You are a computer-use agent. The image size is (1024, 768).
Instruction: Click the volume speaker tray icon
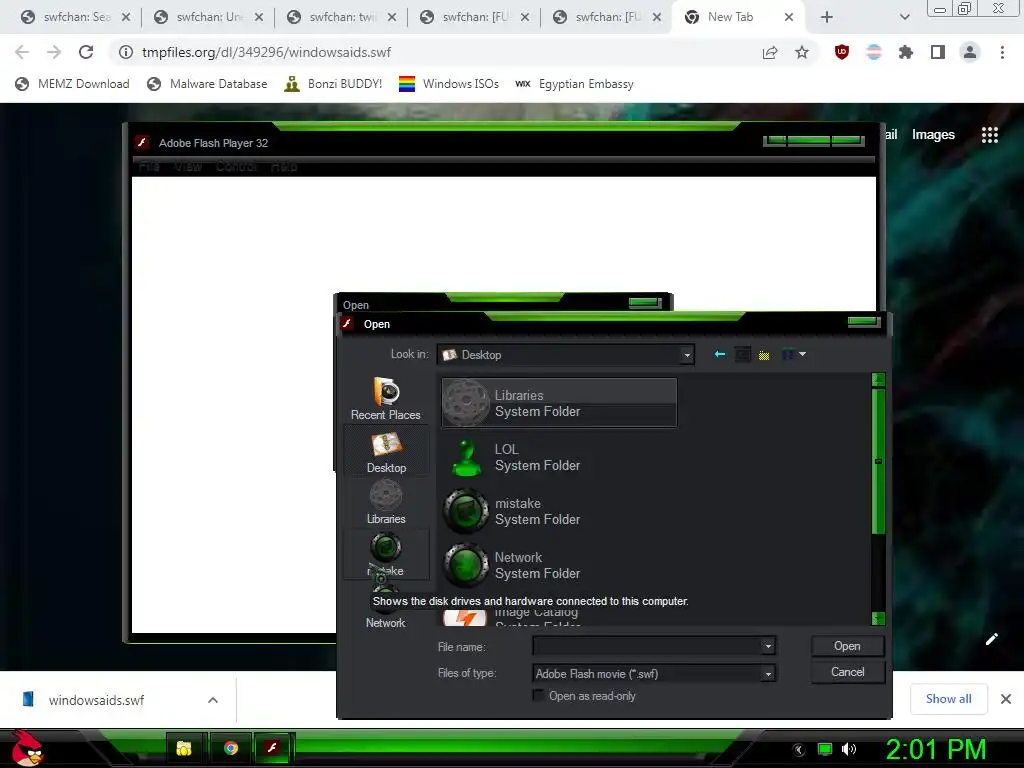point(849,749)
